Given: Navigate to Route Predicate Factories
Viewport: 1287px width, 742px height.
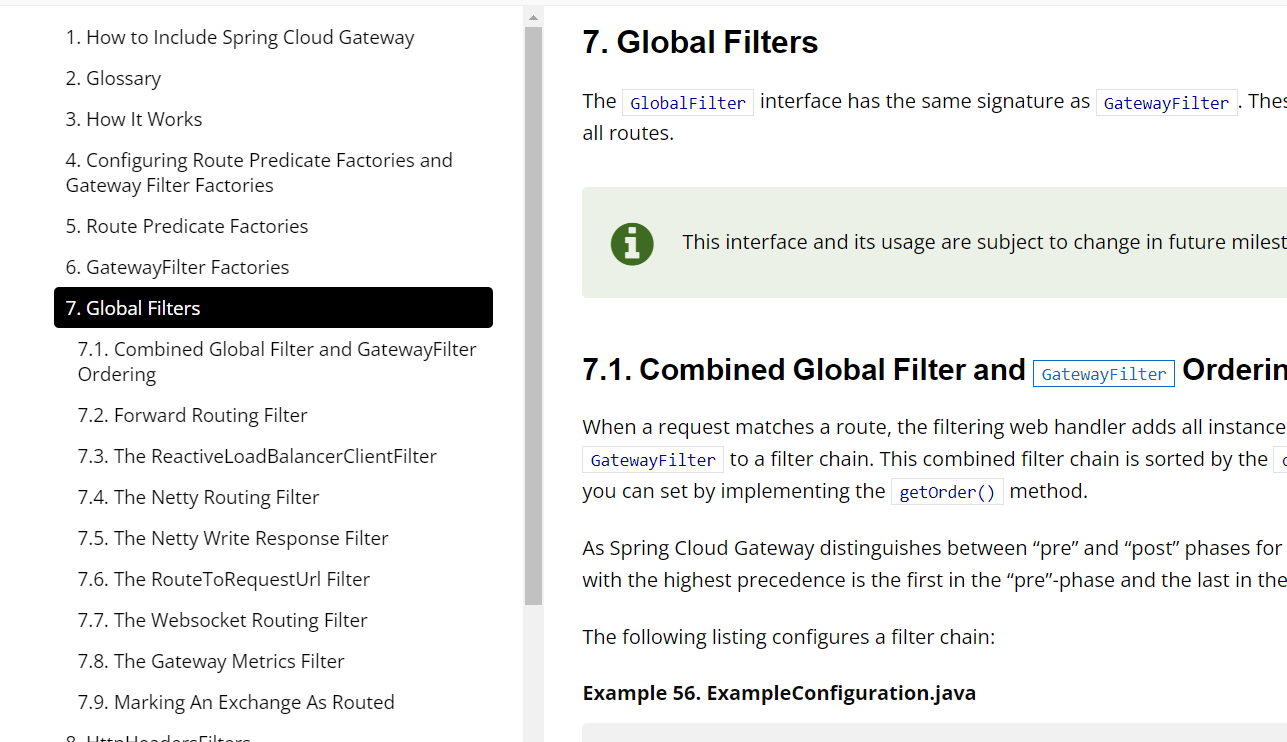Looking at the screenshot, I should (187, 227).
